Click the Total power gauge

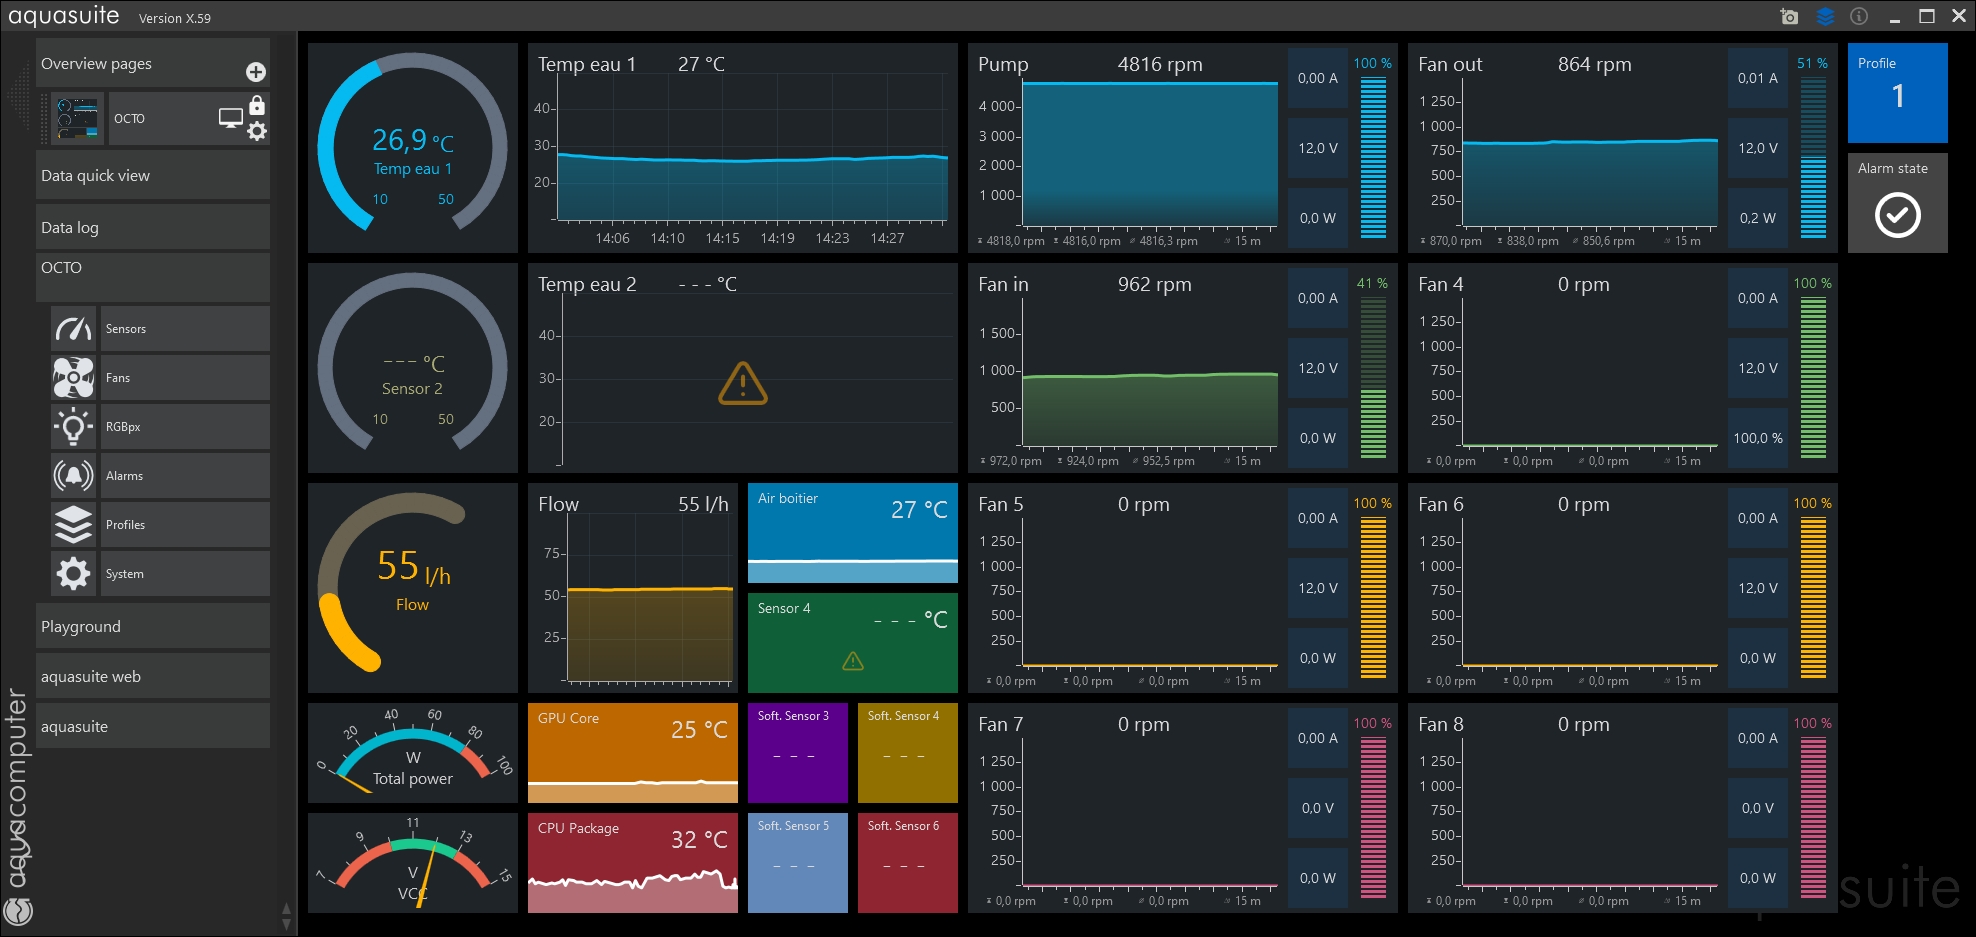click(x=413, y=753)
